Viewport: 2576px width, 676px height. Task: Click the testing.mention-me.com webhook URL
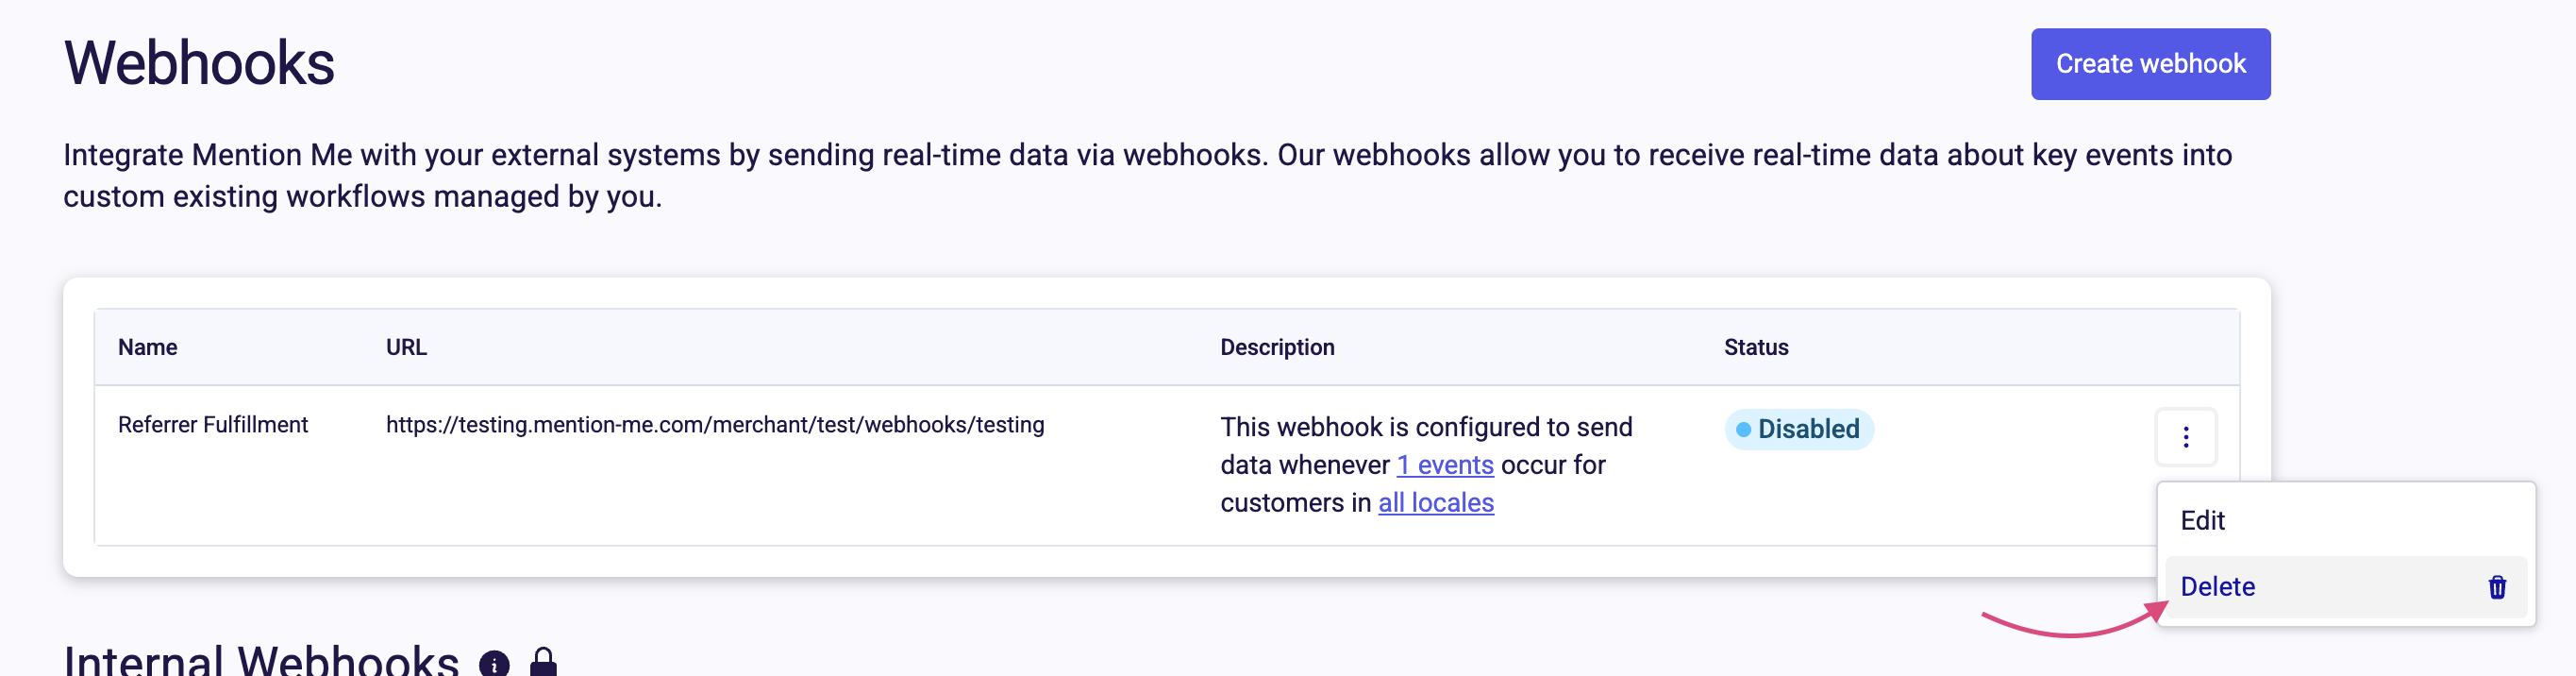coord(714,425)
